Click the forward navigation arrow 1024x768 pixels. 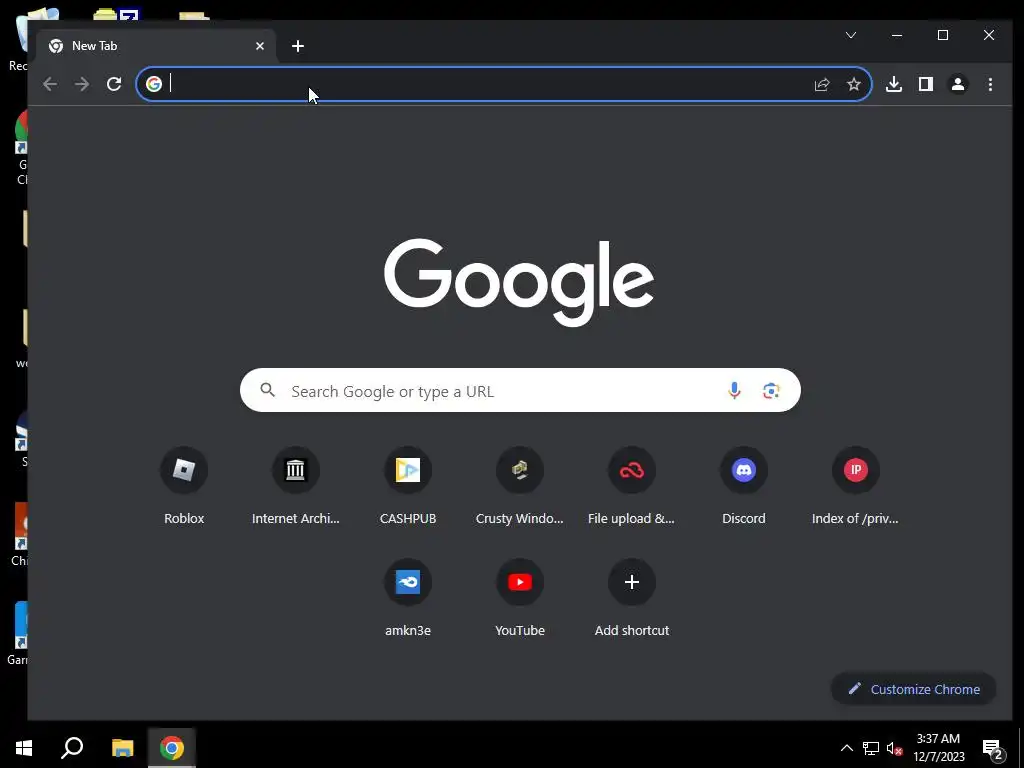click(x=82, y=84)
